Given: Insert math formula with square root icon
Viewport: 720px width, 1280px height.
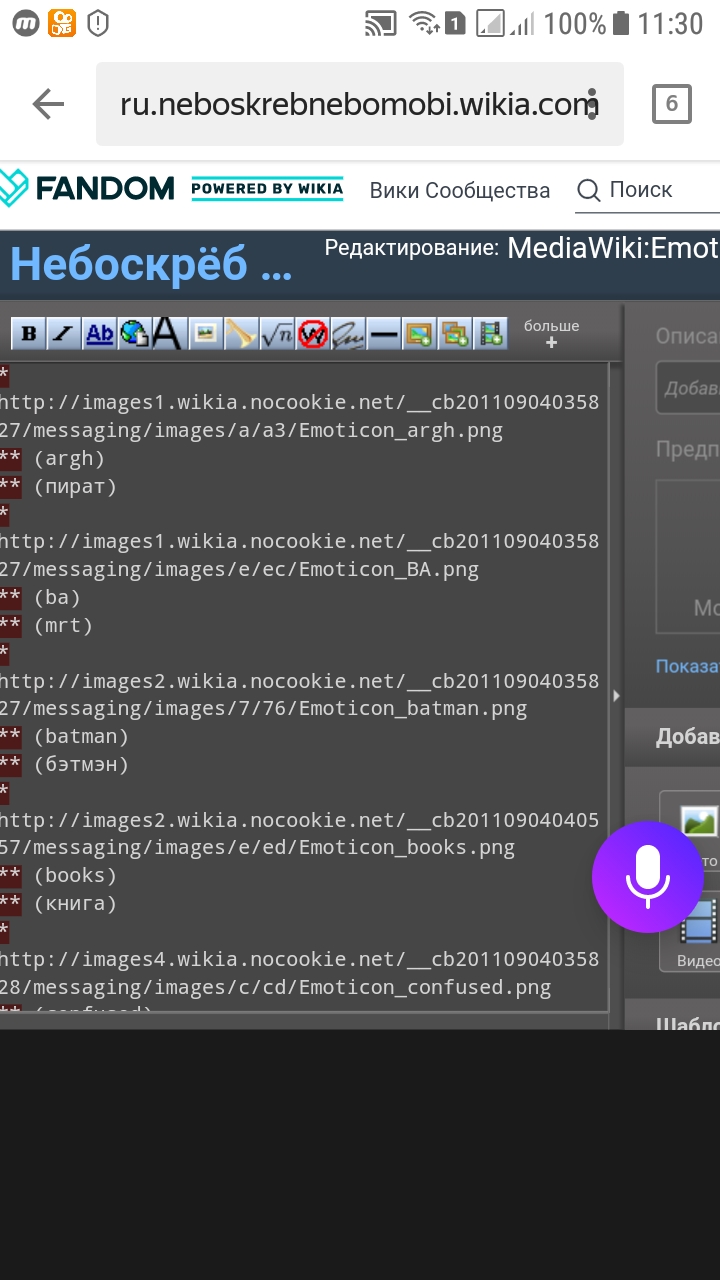Looking at the screenshot, I should pos(276,334).
